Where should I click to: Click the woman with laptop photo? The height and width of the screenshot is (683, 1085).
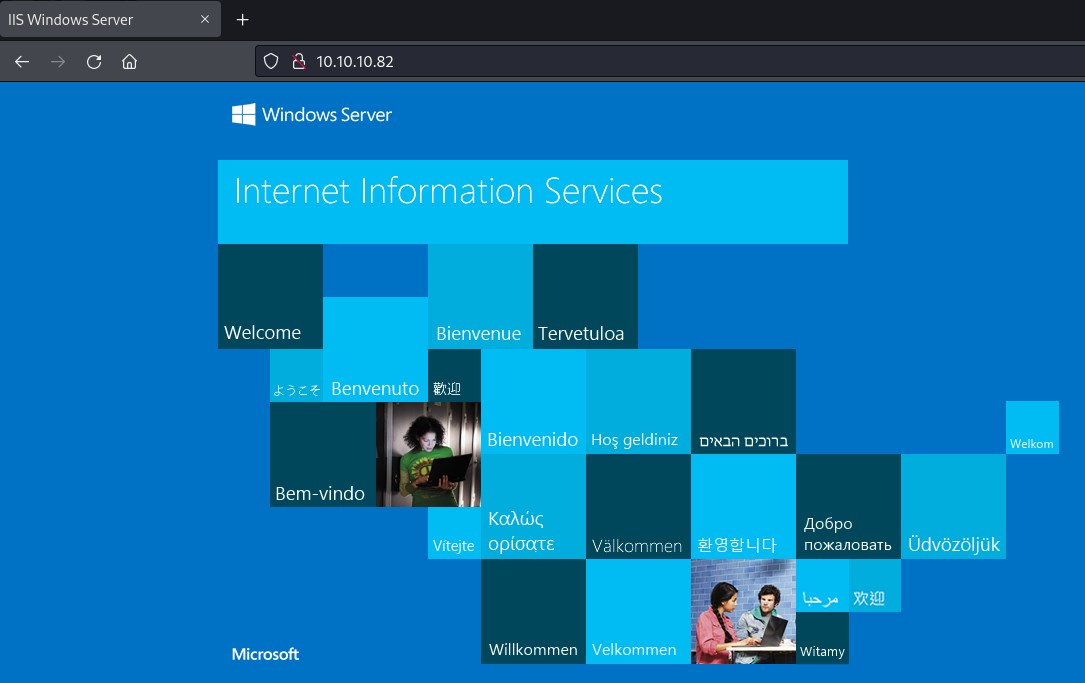pyautogui.click(x=428, y=454)
